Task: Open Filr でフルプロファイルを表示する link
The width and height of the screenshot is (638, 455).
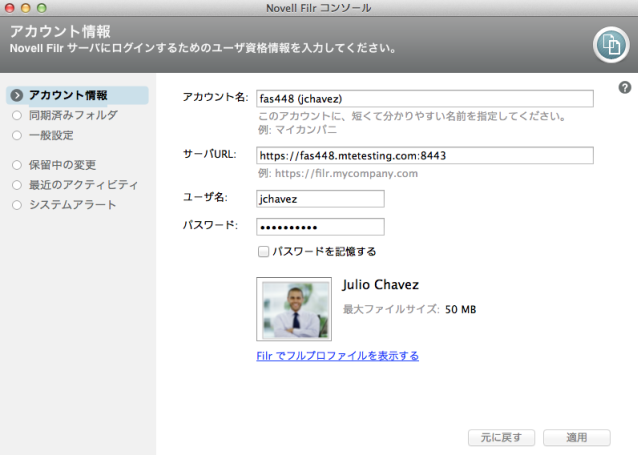Action: 337,356
